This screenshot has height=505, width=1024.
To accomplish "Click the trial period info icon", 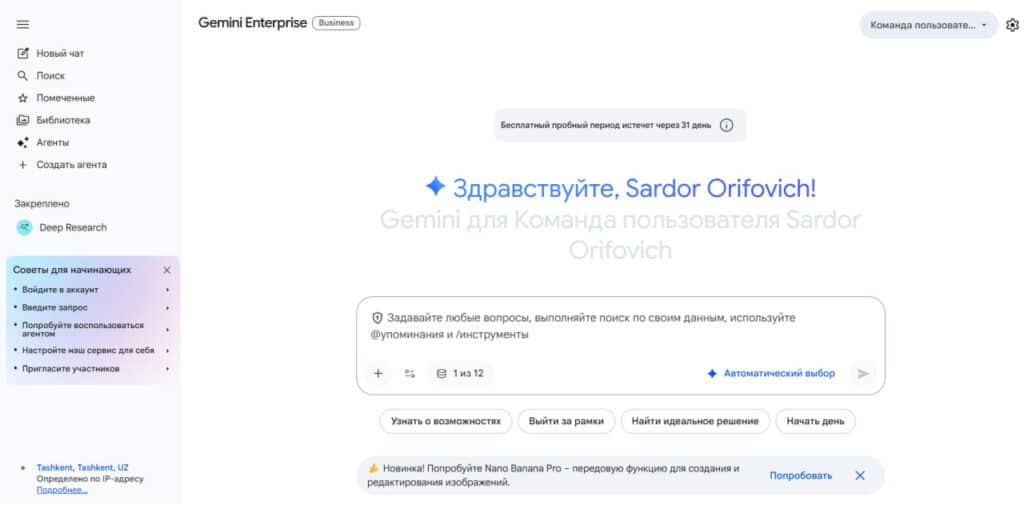I will click(727, 125).
